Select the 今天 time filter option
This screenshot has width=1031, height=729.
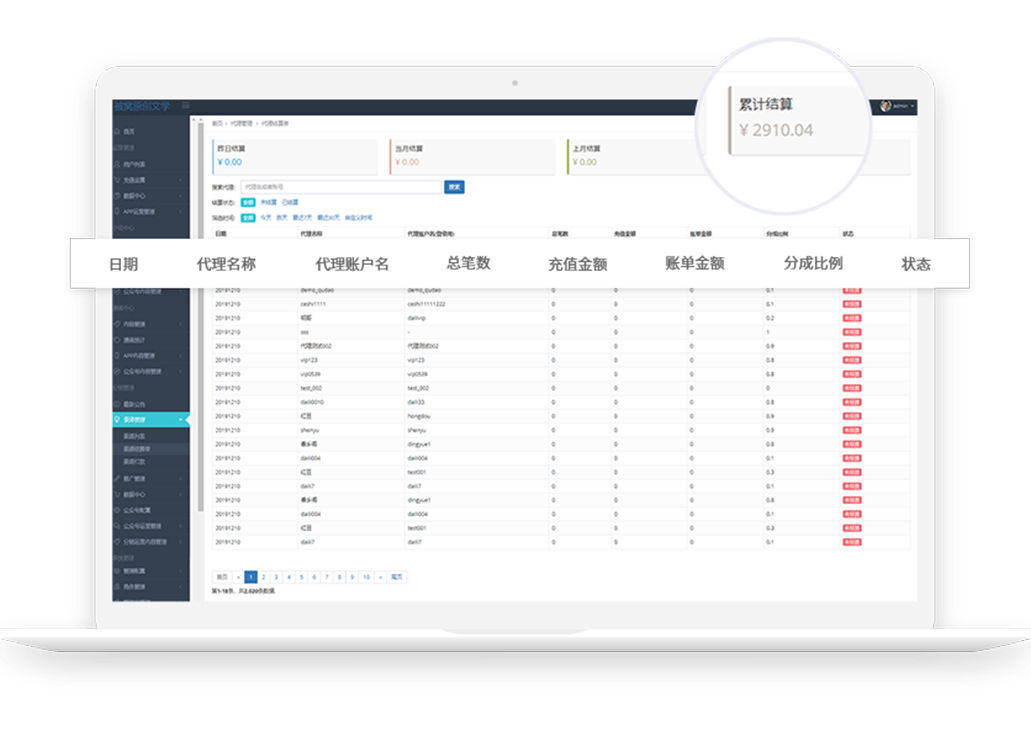point(266,216)
